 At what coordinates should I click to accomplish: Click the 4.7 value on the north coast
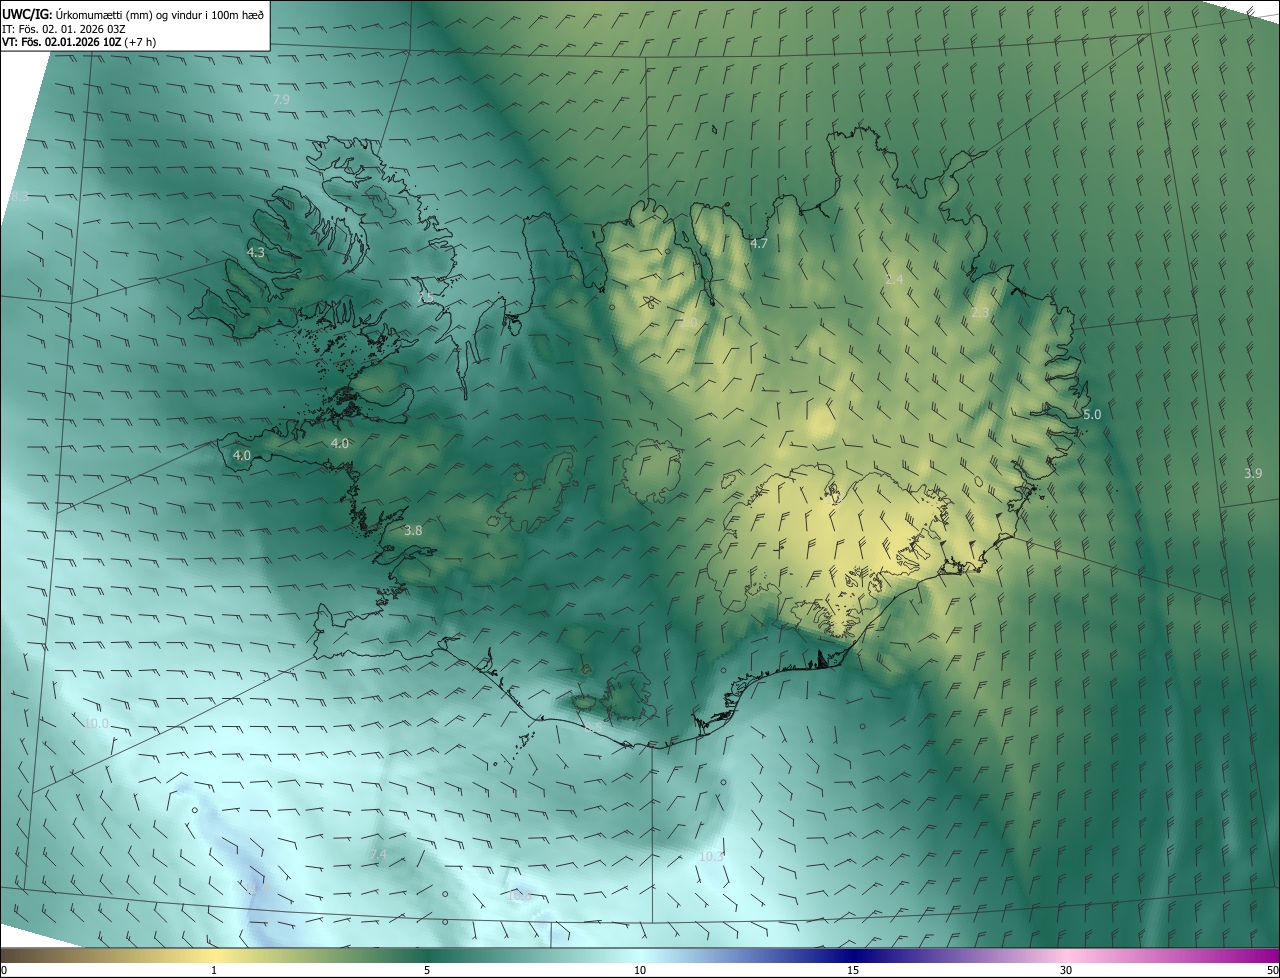point(759,243)
